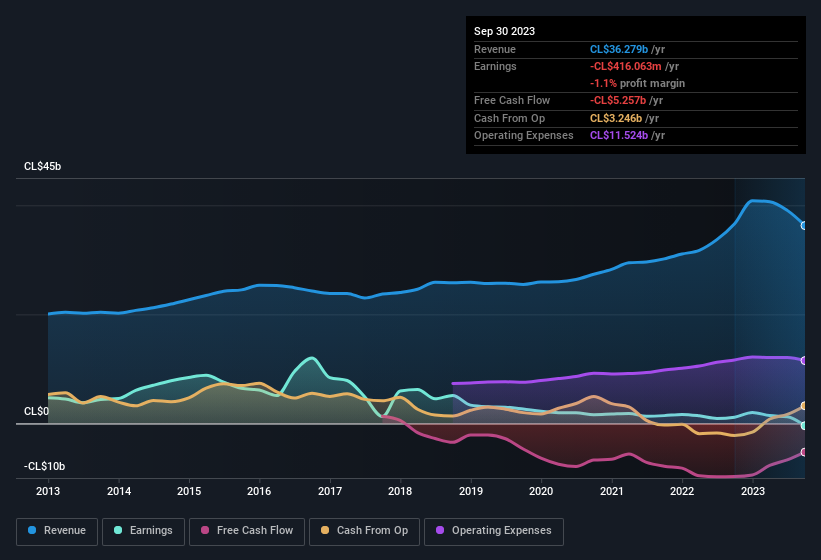Click the Earnings teal end-point marker

click(x=804, y=425)
